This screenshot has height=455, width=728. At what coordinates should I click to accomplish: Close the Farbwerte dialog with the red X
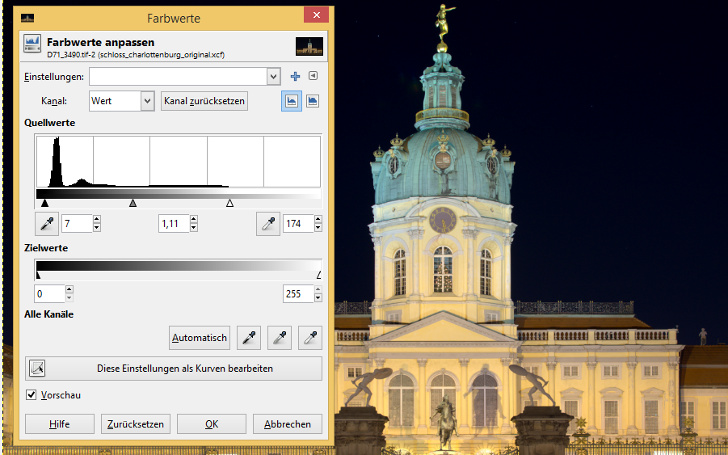point(317,15)
